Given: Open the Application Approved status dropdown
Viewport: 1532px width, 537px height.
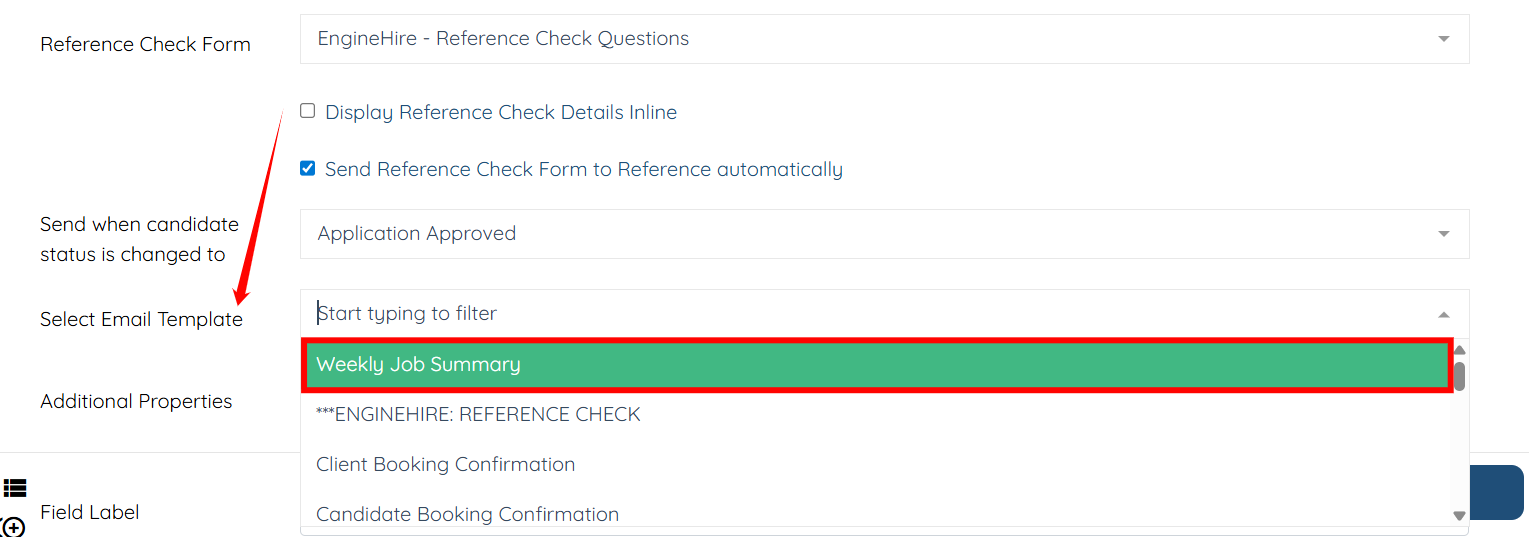Looking at the screenshot, I should 884,234.
